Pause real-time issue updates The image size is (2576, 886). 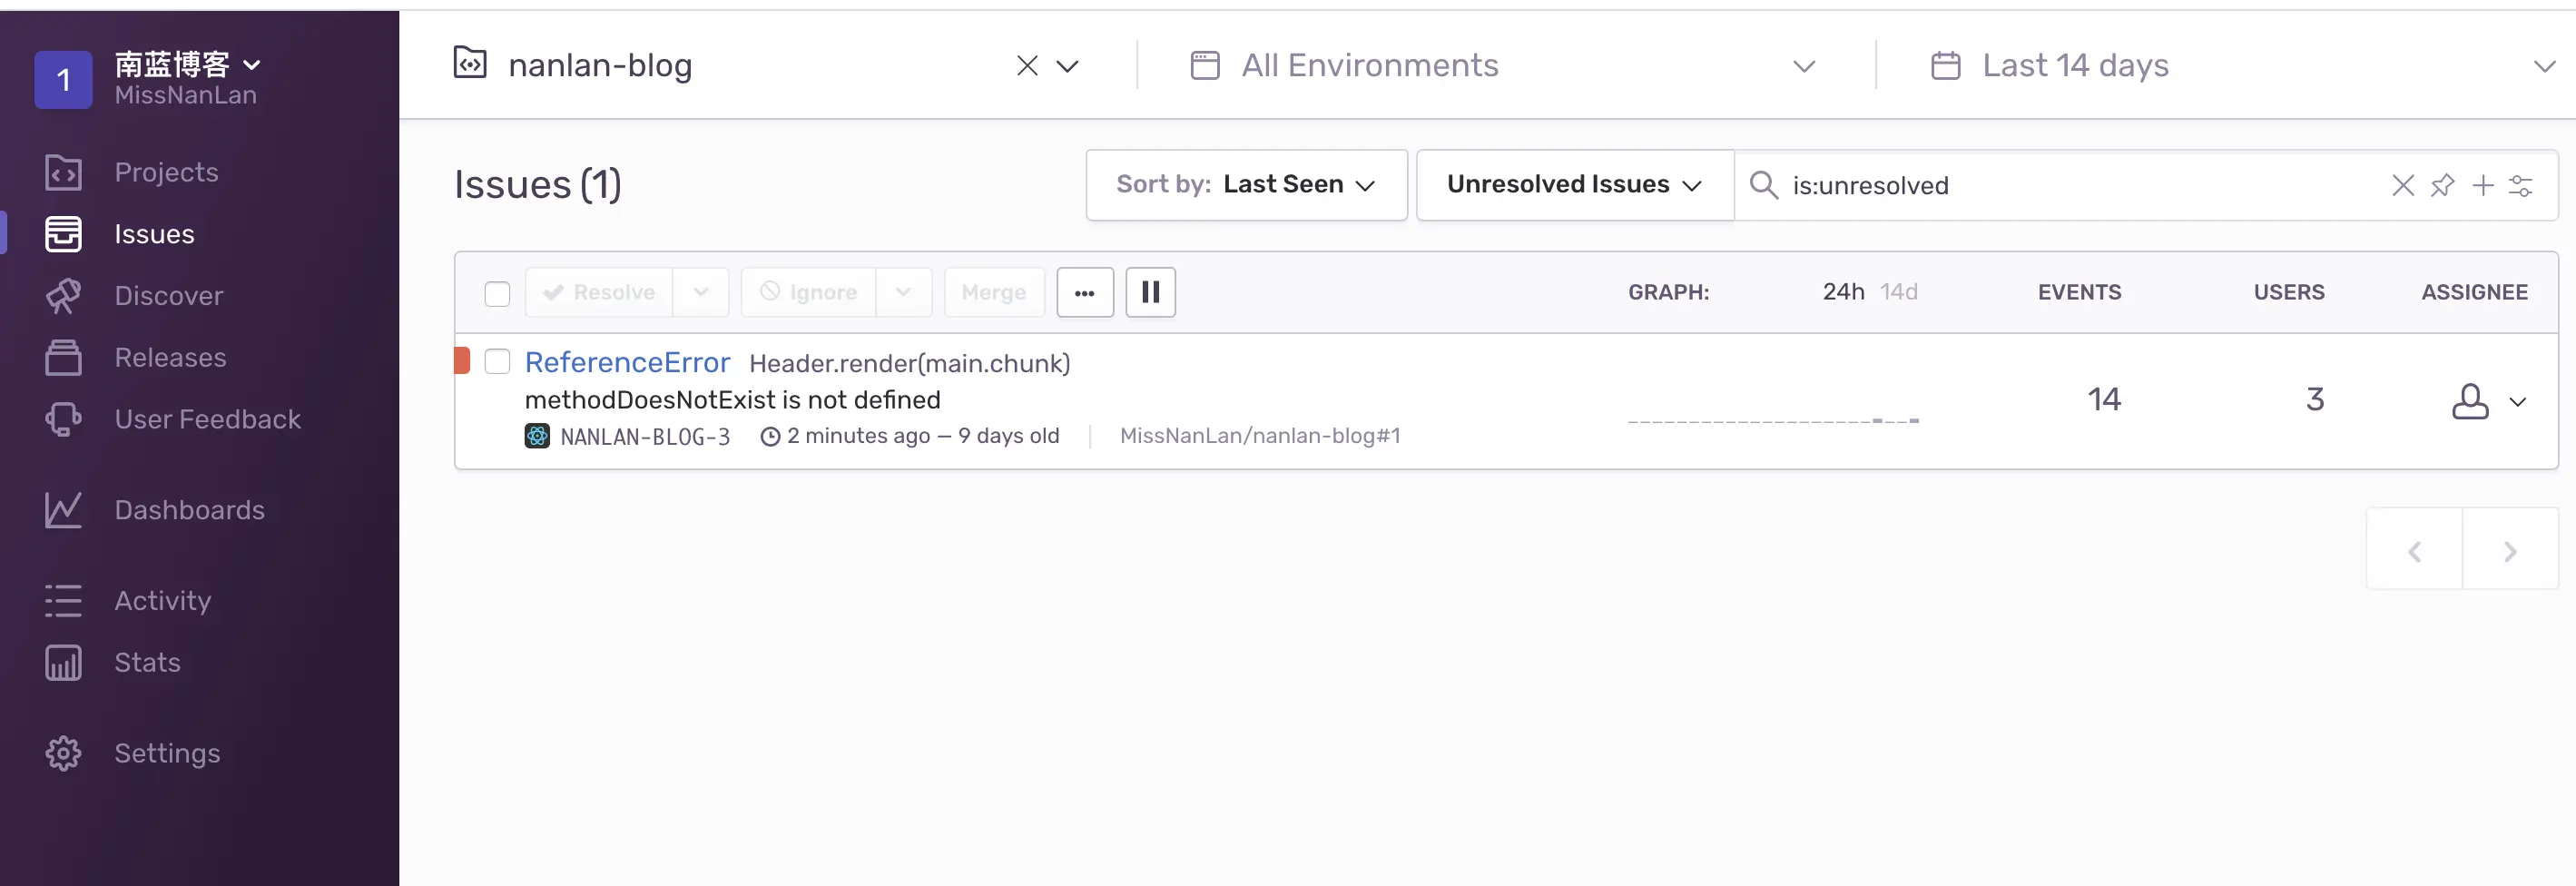pos(1150,292)
